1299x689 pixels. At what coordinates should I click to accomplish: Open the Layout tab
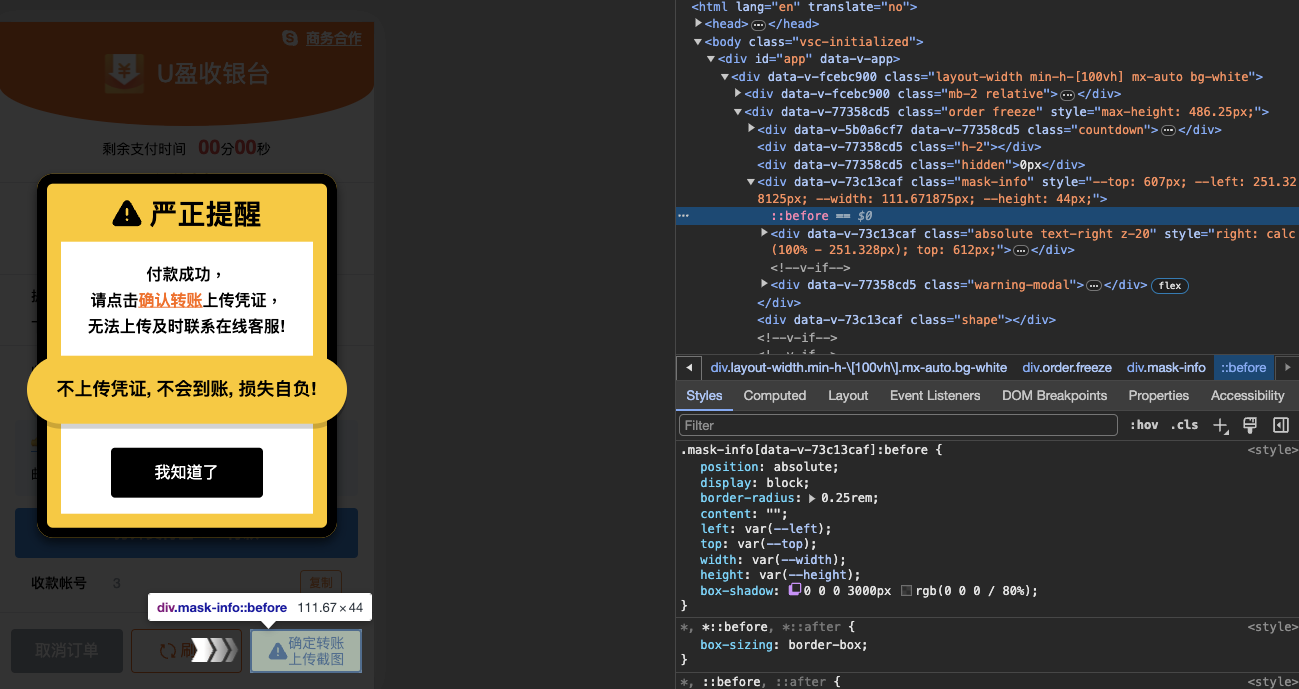848,395
